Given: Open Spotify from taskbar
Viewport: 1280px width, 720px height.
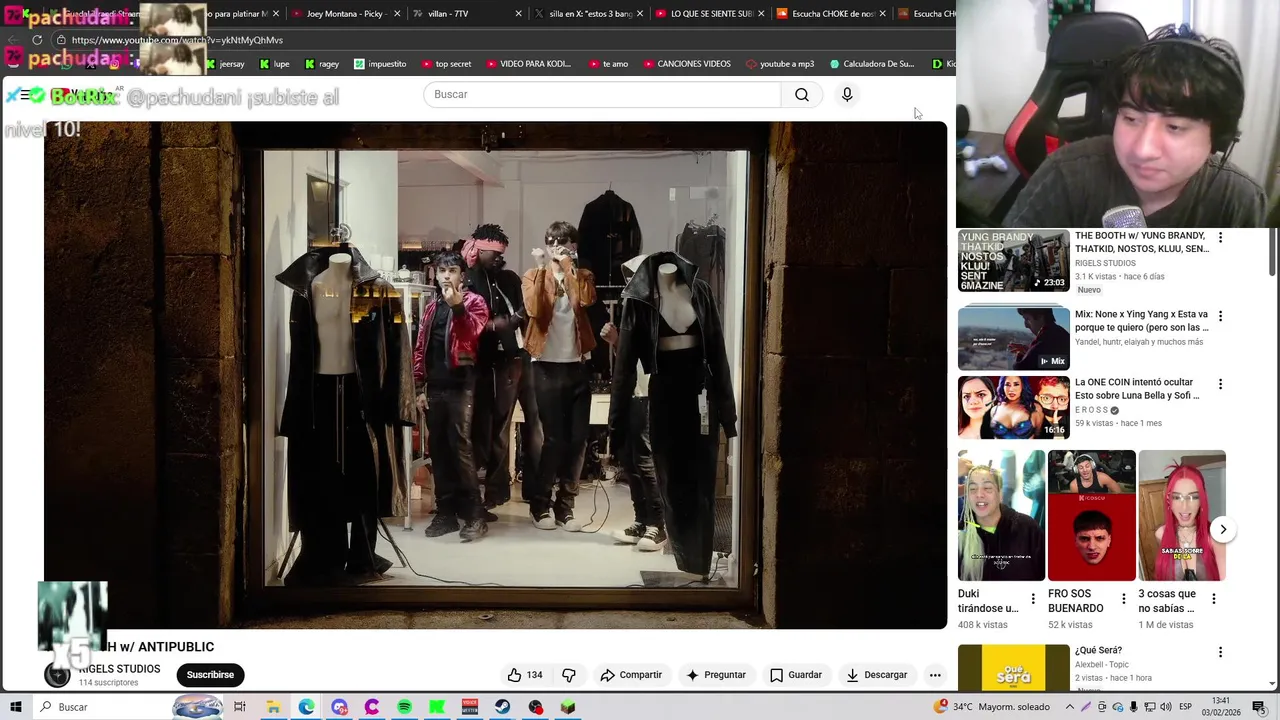Looking at the screenshot, I should 404,707.
